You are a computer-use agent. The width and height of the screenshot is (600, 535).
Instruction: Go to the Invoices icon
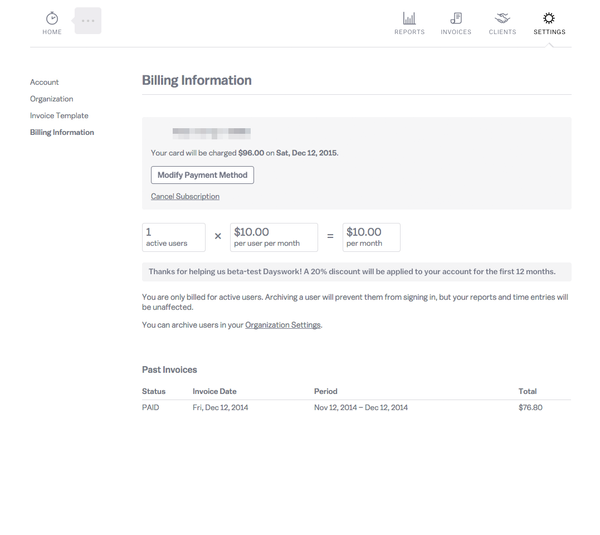pos(456,19)
